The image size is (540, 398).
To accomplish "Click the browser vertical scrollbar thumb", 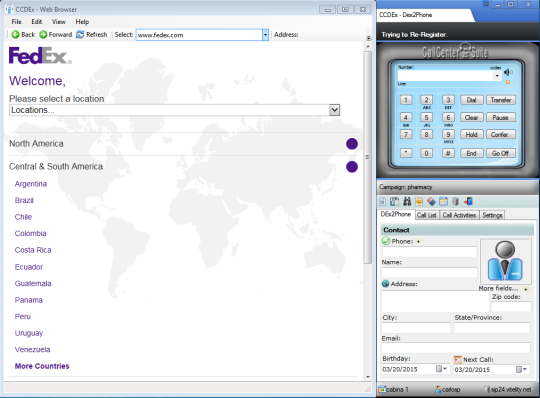I will coord(368,157).
